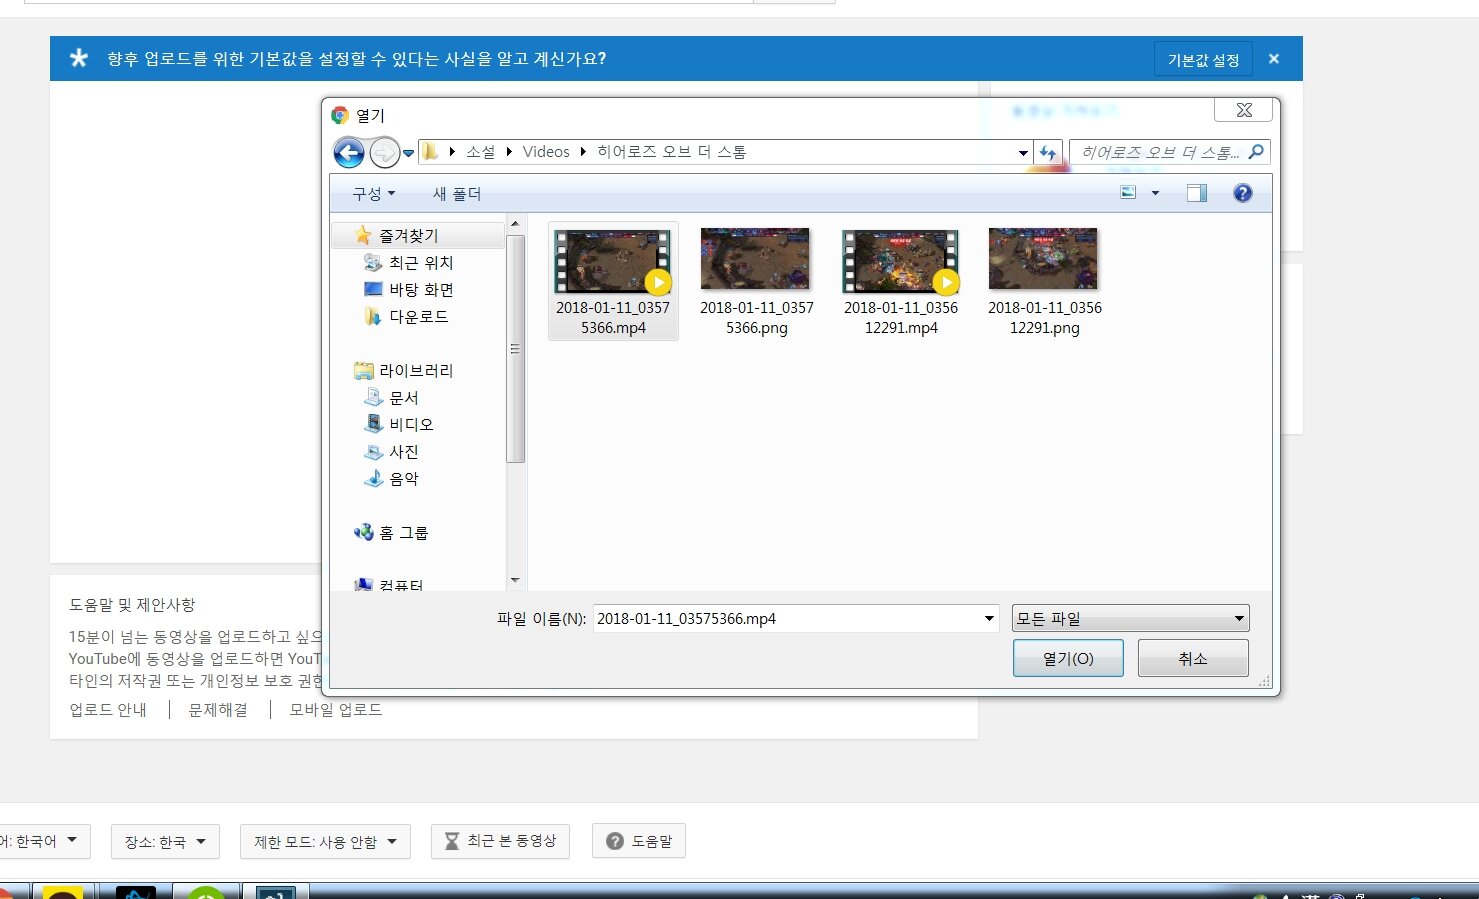Select the Videos breadcrumb in the address bar
The image size is (1479, 899).
546,152
